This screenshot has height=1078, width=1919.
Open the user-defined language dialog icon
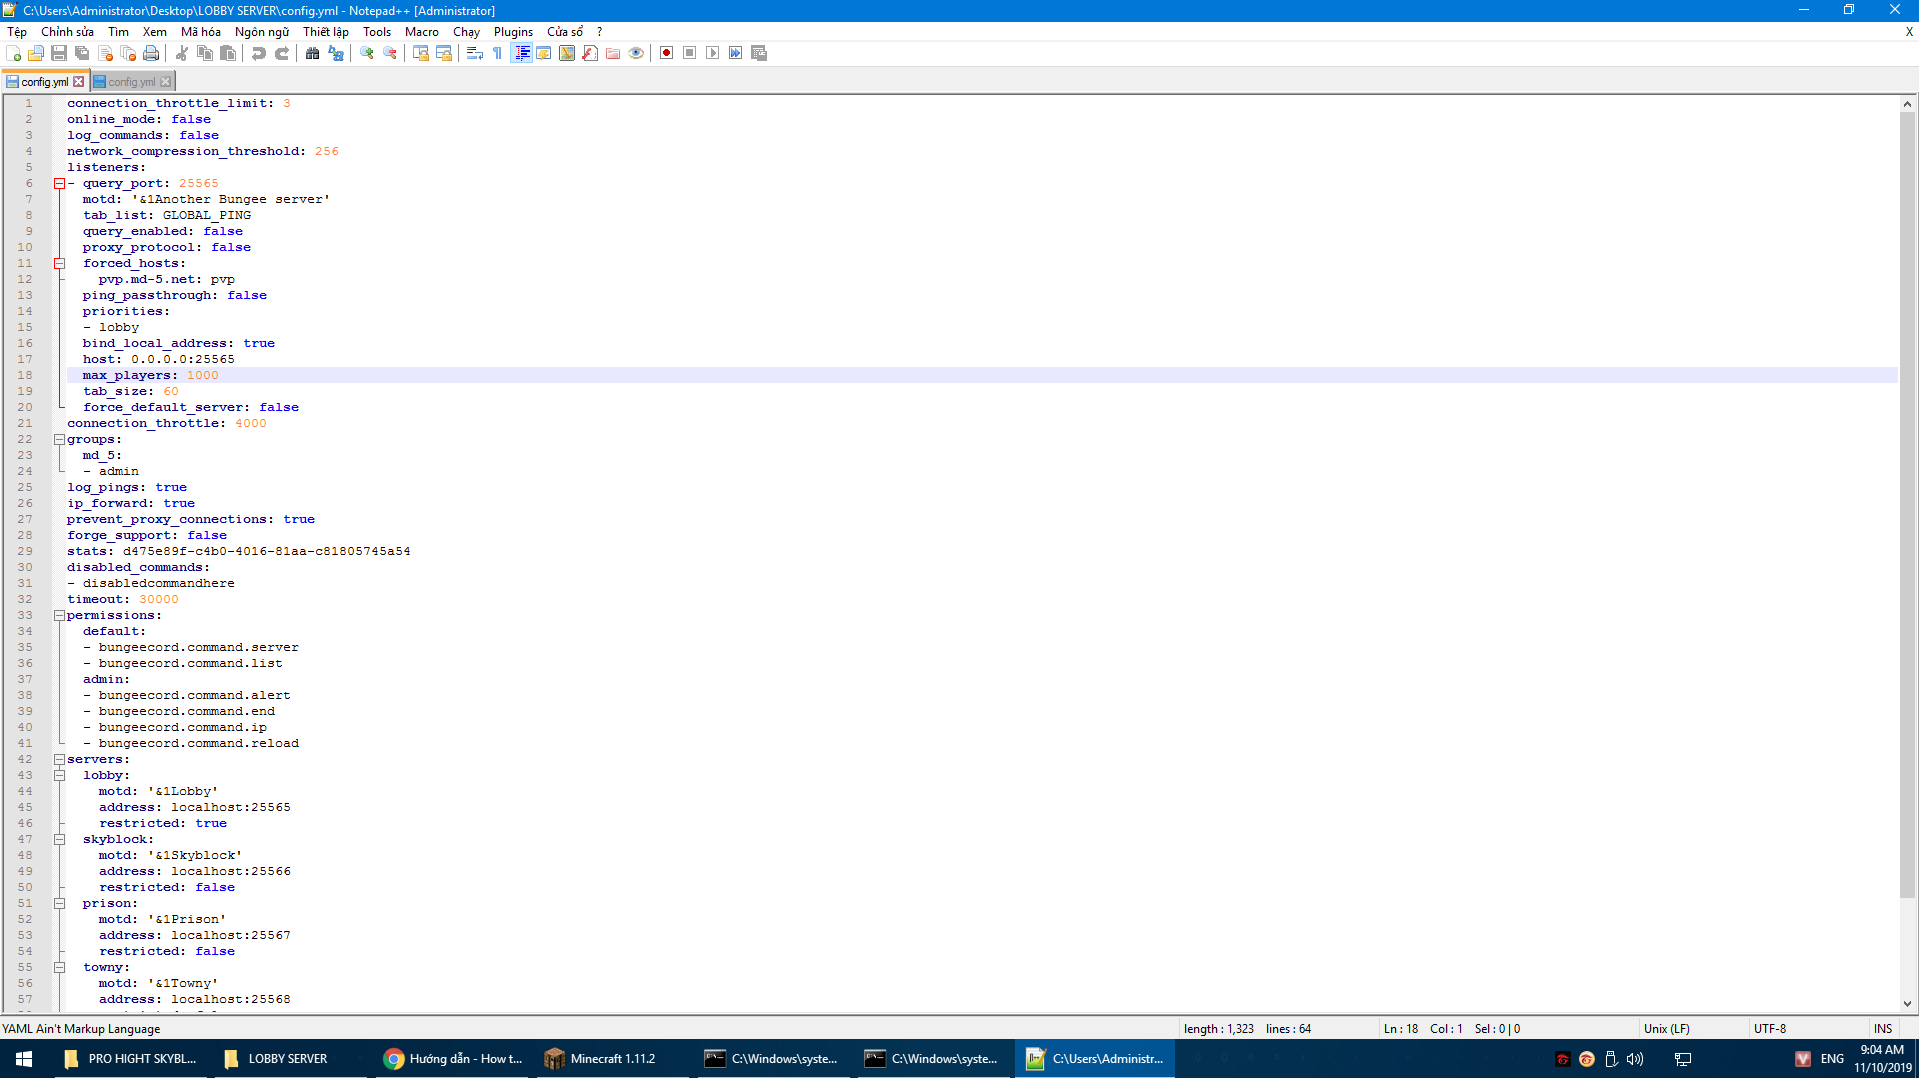pyautogui.click(x=544, y=53)
